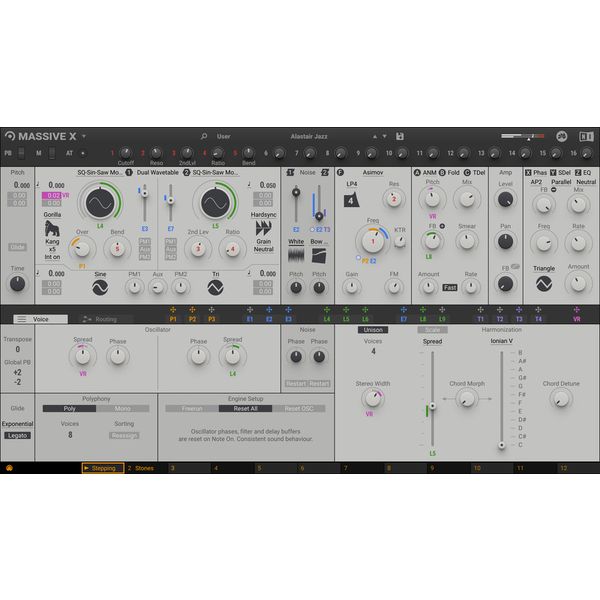
Task: Toggle oscillator 1 on/off badge
Action: point(129,173)
